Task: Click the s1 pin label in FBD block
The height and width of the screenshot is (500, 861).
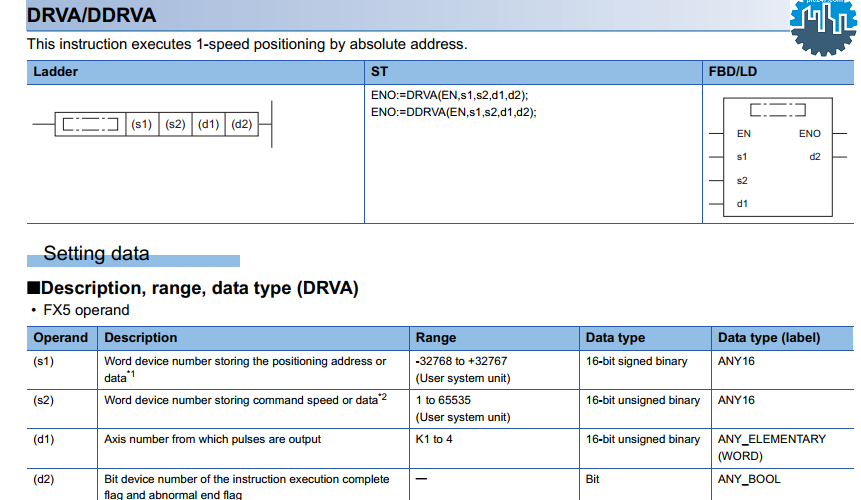Action: 742,157
